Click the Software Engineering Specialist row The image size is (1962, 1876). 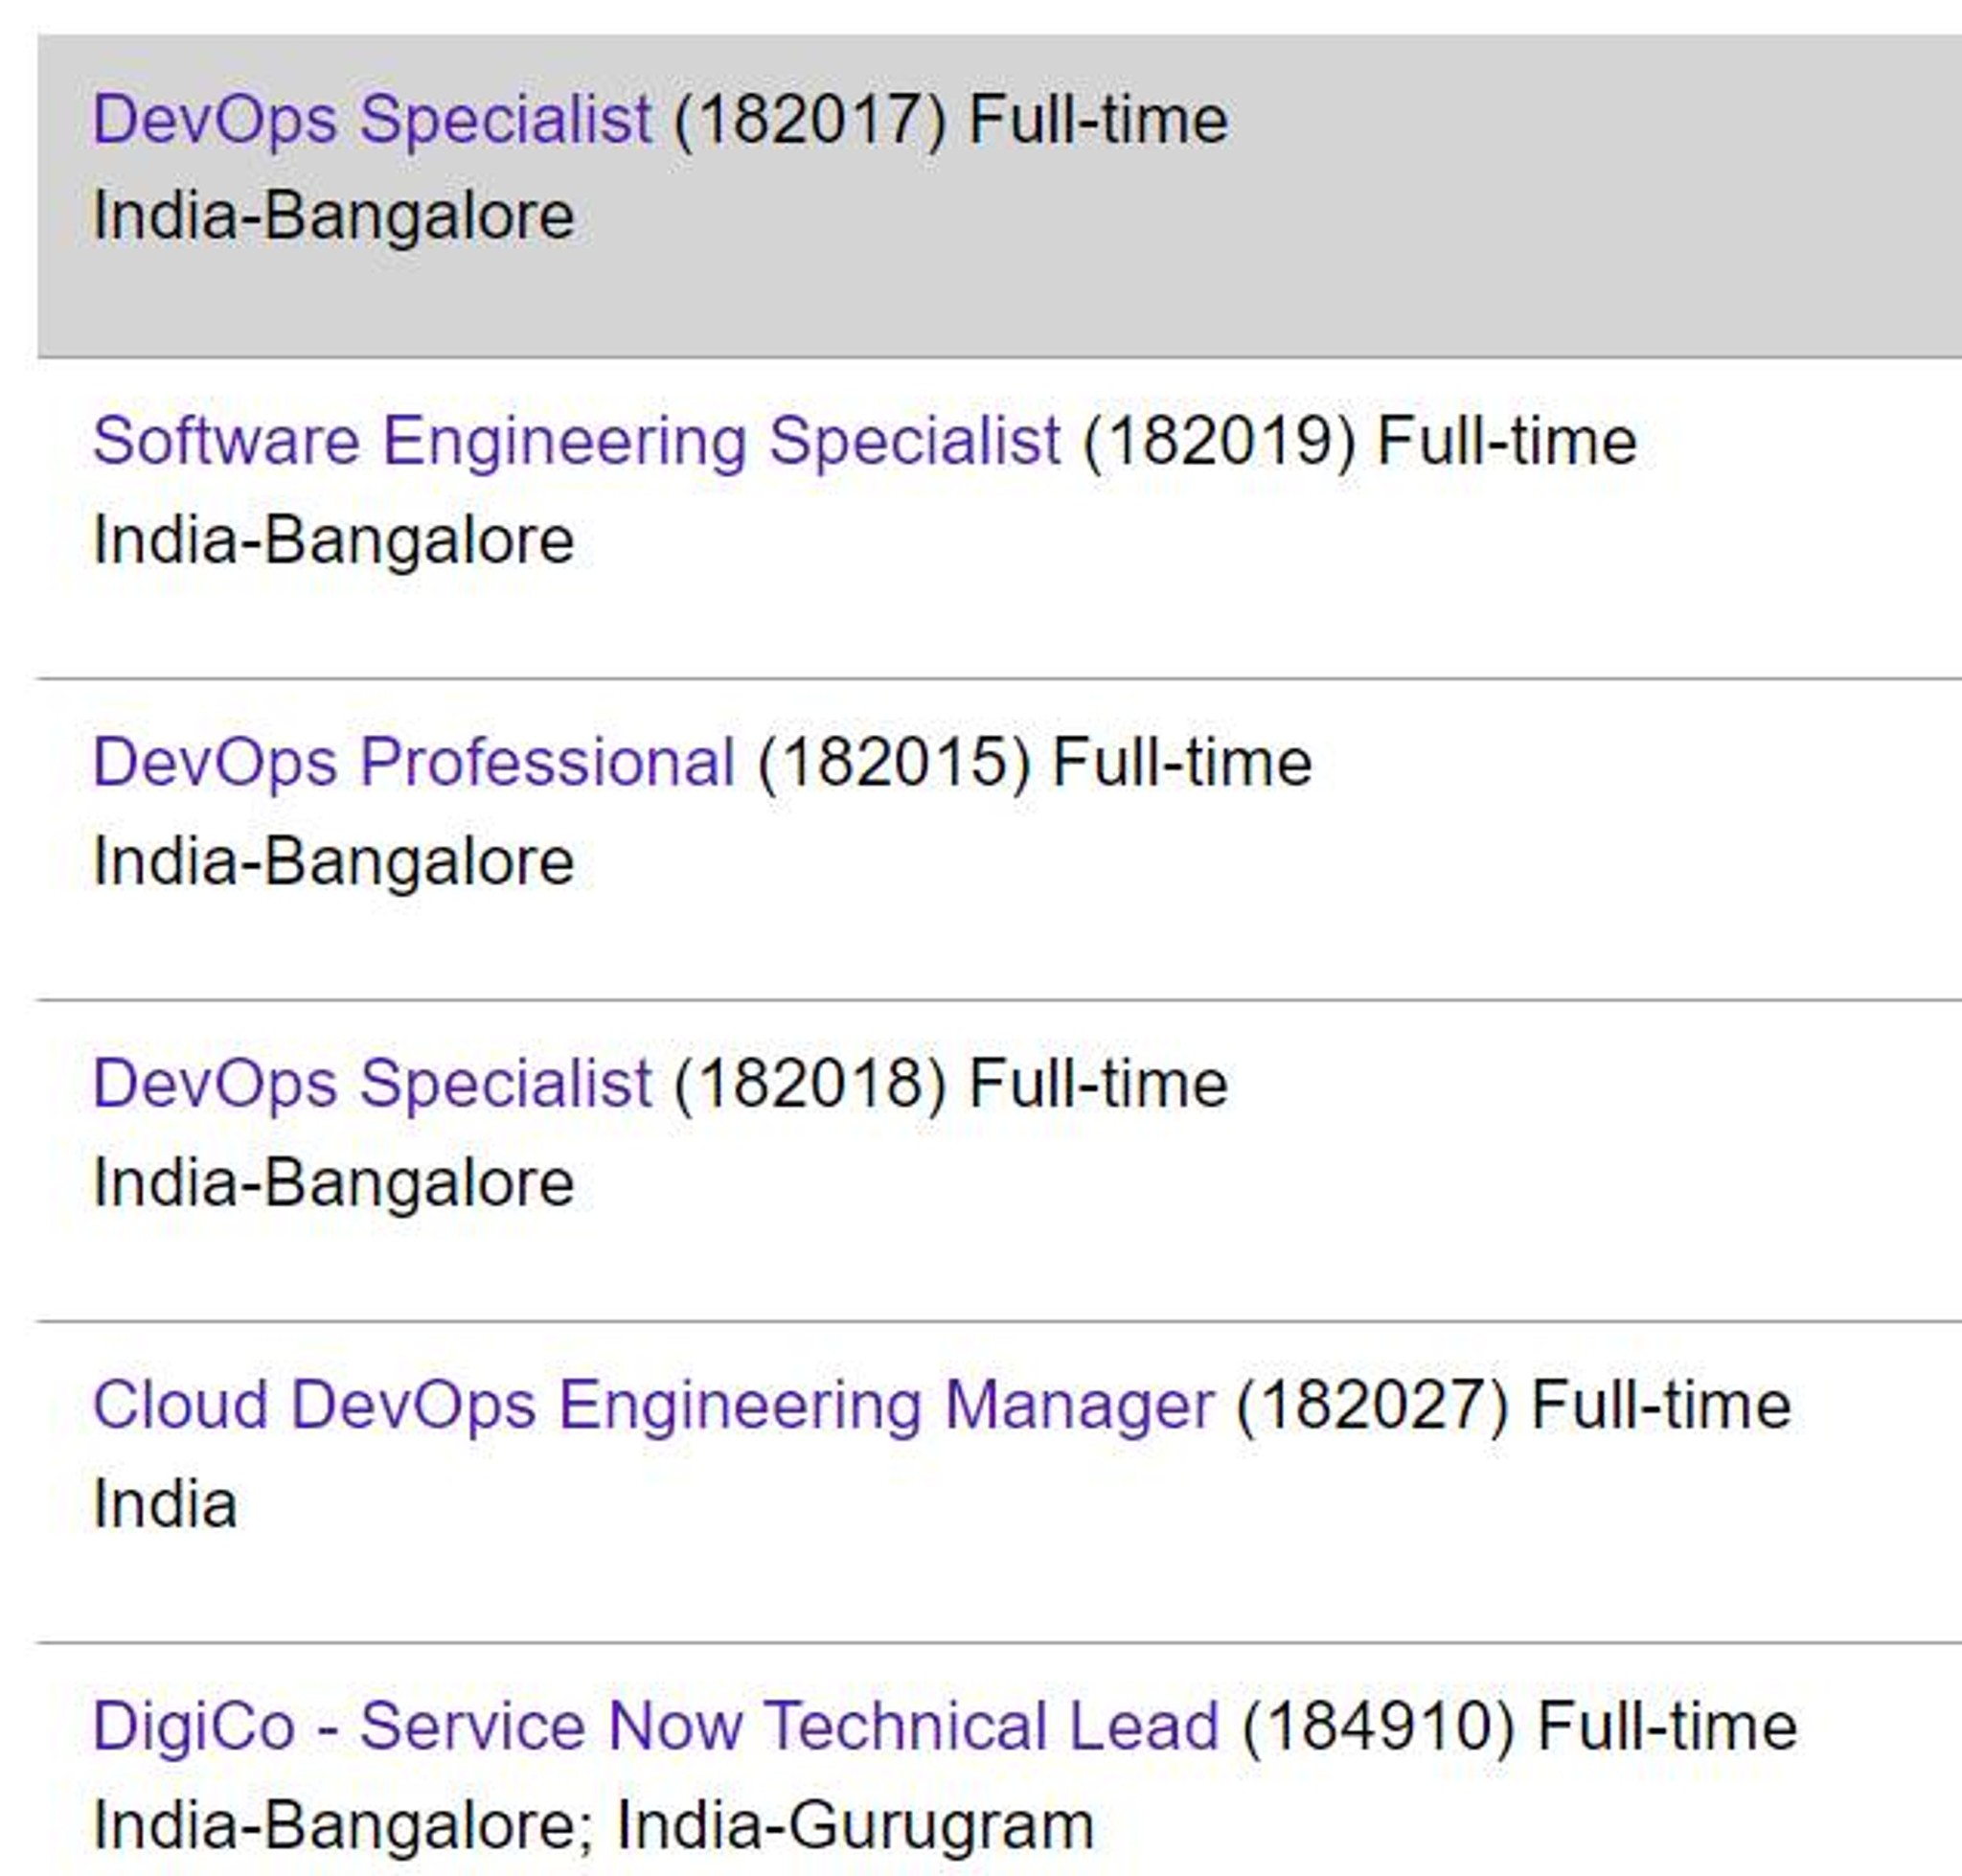[x=980, y=490]
